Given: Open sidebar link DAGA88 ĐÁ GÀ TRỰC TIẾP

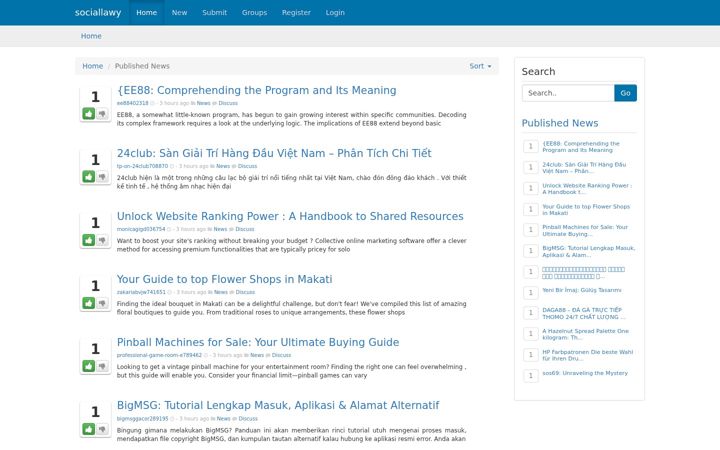Looking at the screenshot, I should (x=583, y=314).
